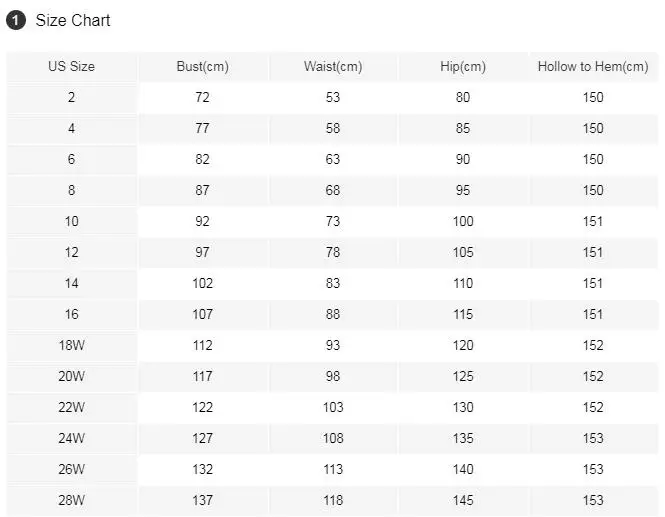Click the numbered circle icon beside Size Chart
The height and width of the screenshot is (517, 665).
[x=15, y=20]
